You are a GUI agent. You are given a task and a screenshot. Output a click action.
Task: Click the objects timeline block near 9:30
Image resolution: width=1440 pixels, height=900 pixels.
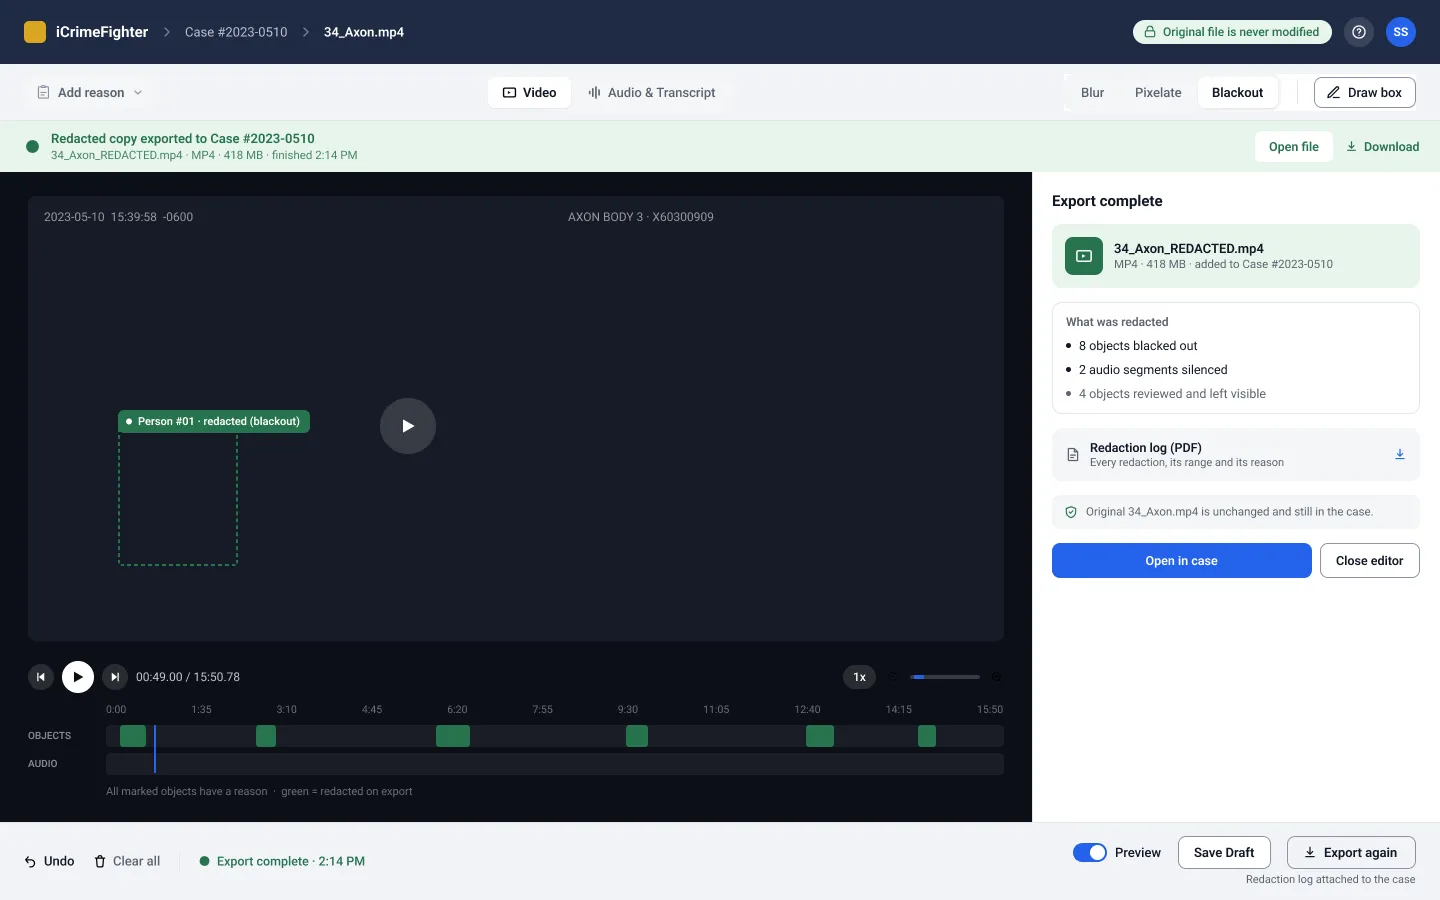[x=637, y=736]
